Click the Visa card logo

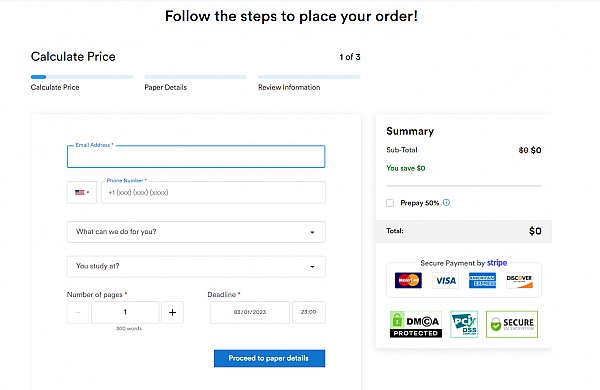click(x=445, y=281)
